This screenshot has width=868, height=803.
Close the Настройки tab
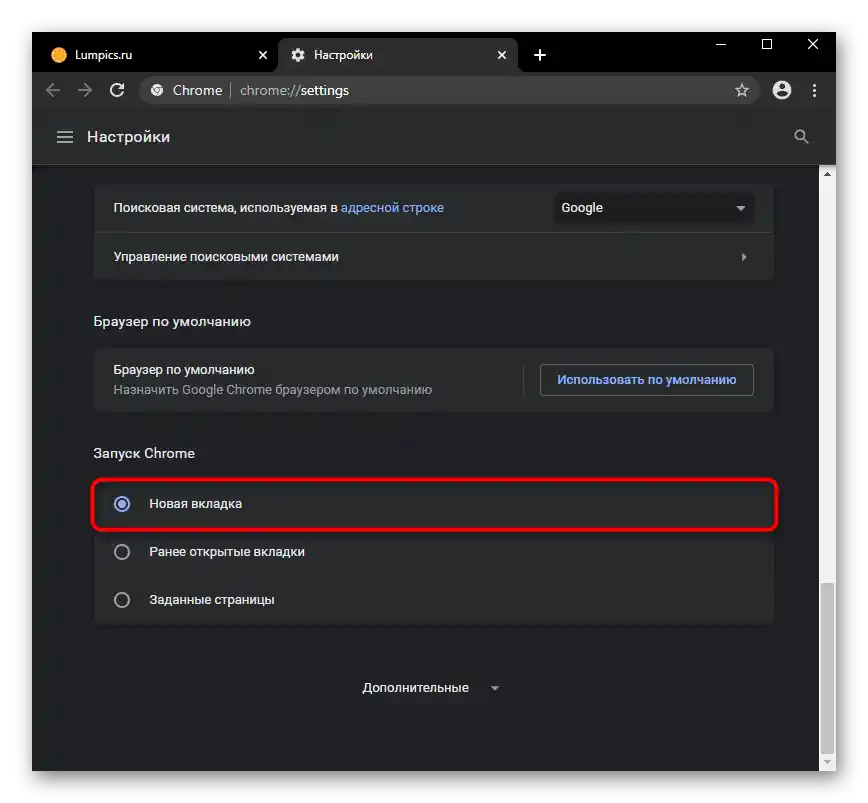(x=502, y=55)
